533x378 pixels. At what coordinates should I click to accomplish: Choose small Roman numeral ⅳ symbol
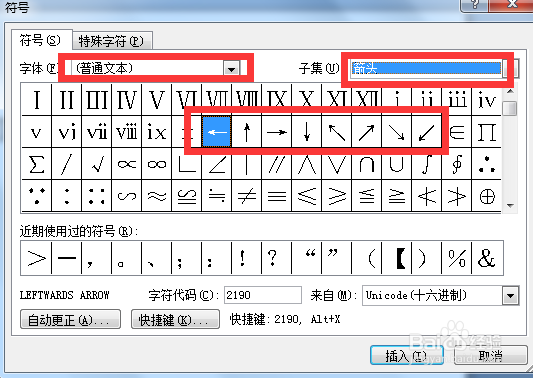(486, 100)
